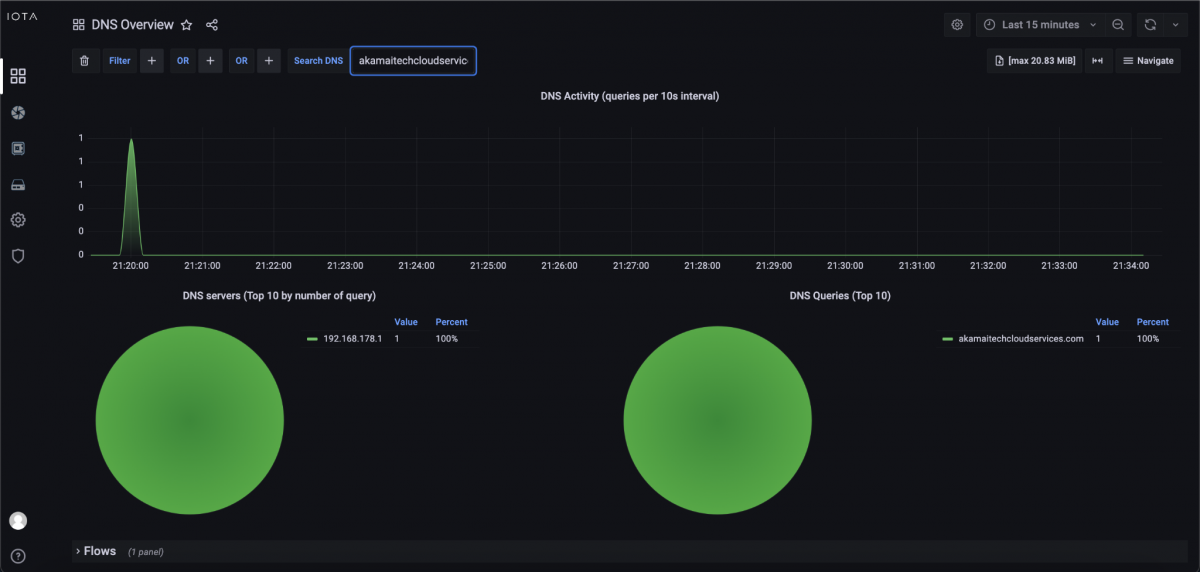Open the storage drive icon in sidebar
Image resolution: width=1200 pixels, height=572 pixels.
(18, 184)
